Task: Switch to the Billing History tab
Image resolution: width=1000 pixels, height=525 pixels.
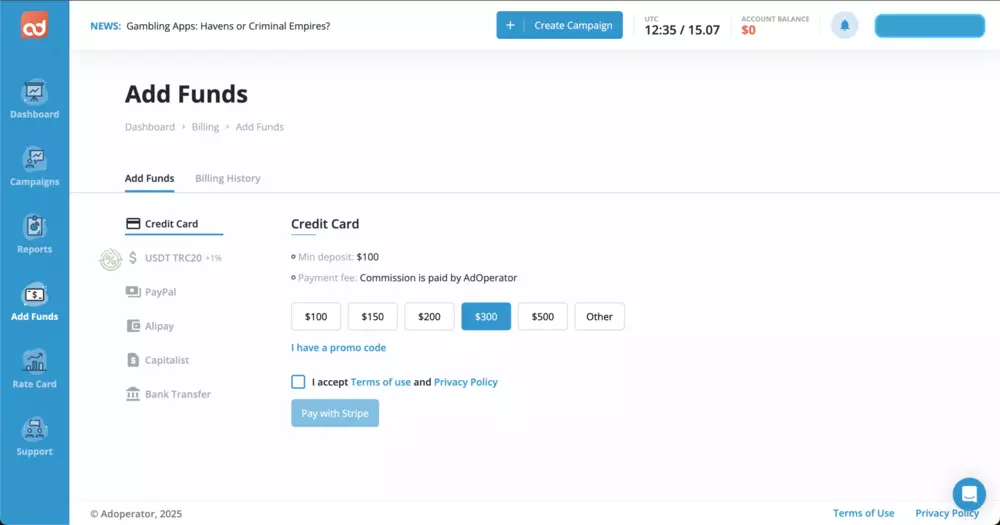Action: pos(228,179)
